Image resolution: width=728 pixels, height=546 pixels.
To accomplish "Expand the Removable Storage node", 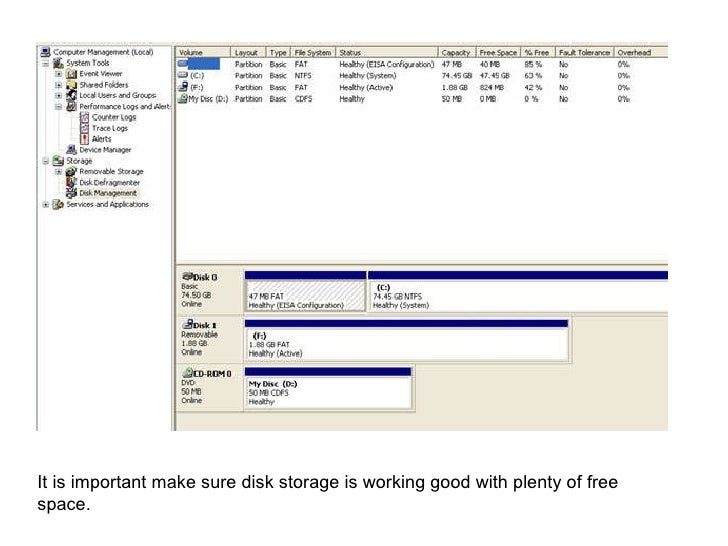I will point(58,171).
